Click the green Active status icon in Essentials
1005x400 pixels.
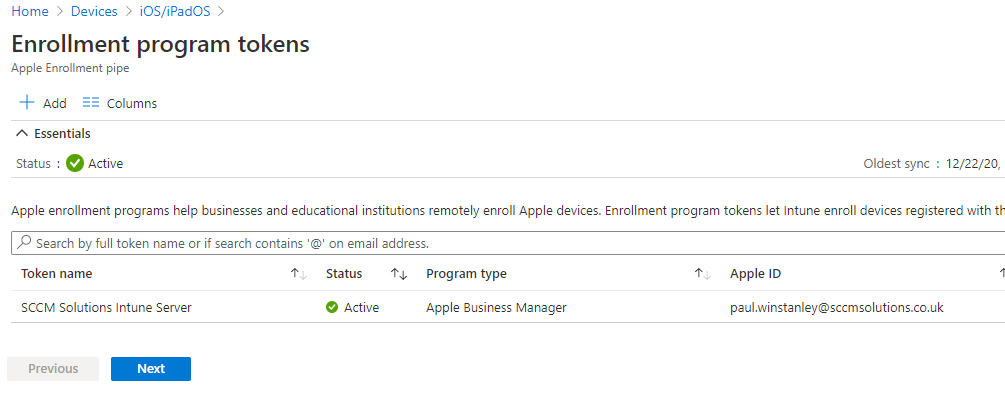75,163
